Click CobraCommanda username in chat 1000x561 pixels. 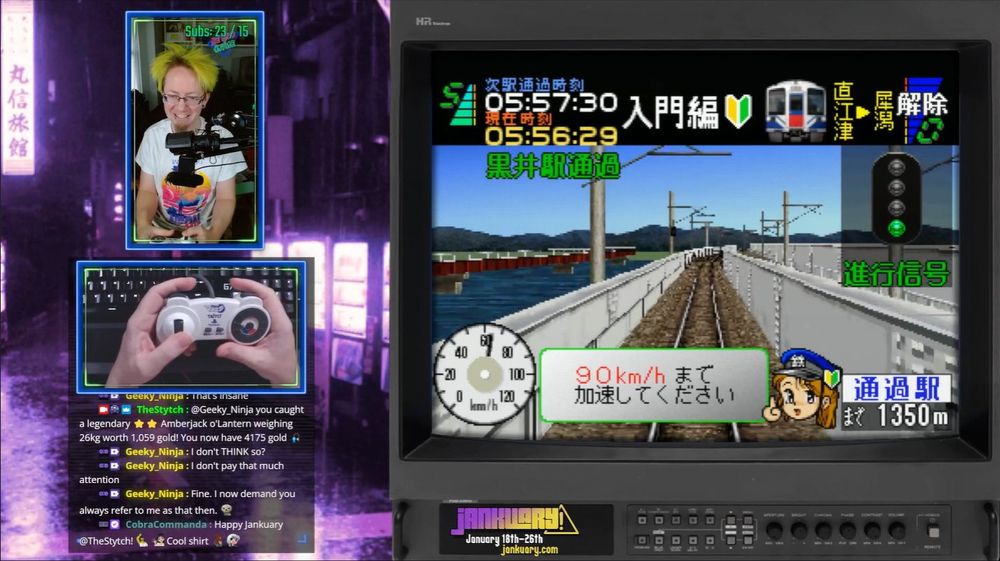(x=166, y=524)
